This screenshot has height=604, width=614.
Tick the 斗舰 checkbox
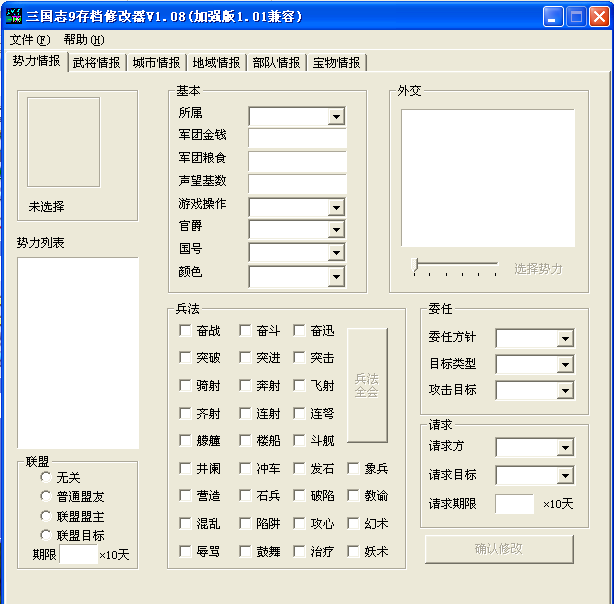(299, 440)
